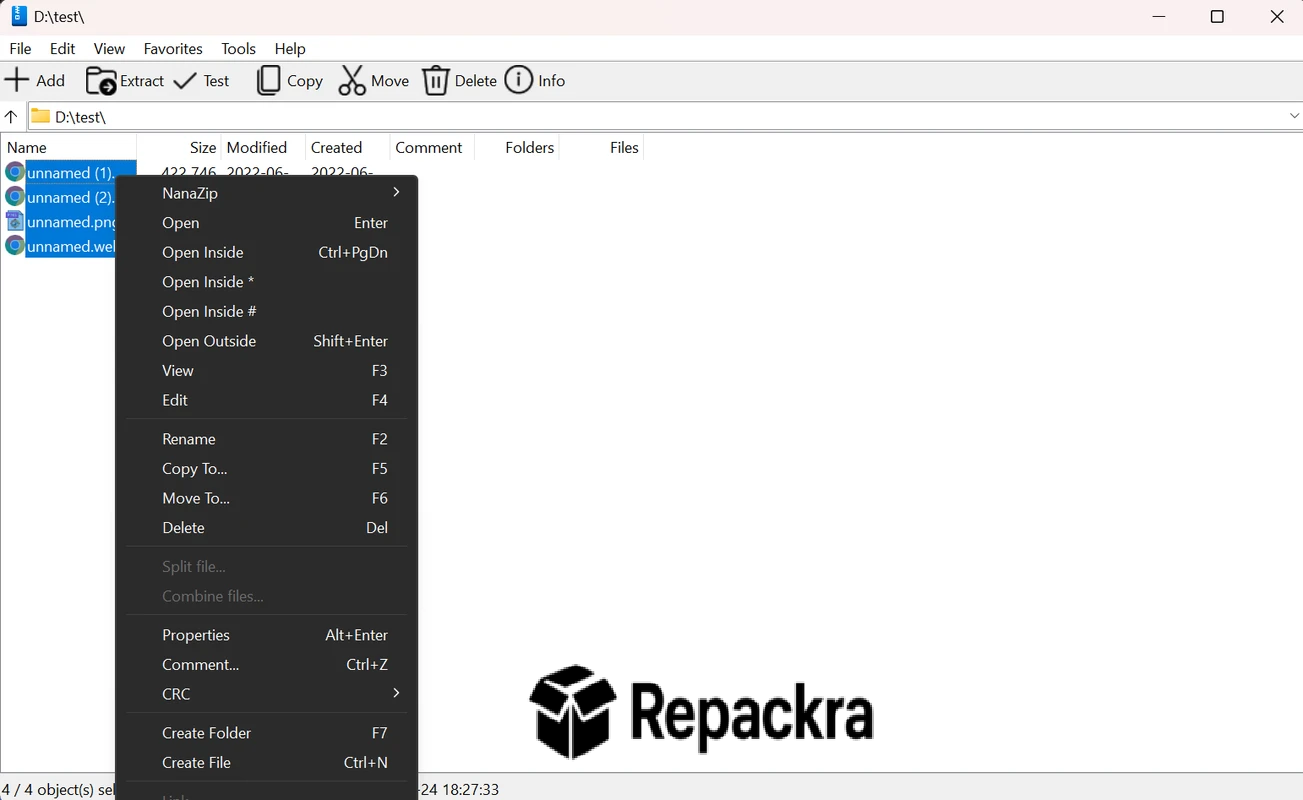Image resolution: width=1303 pixels, height=800 pixels.
Task: Click the D:\test\ address path field
Action: pyautogui.click(x=665, y=116)
